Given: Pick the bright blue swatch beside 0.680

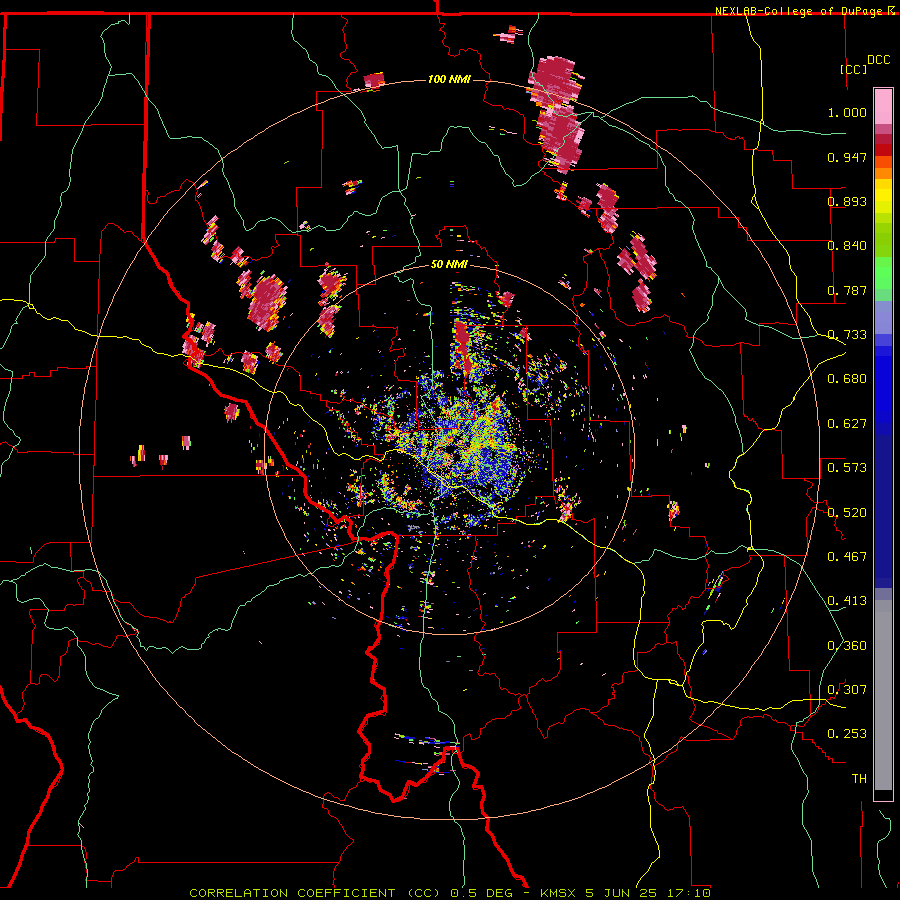Looking at the screenshot, I should 883,385.
